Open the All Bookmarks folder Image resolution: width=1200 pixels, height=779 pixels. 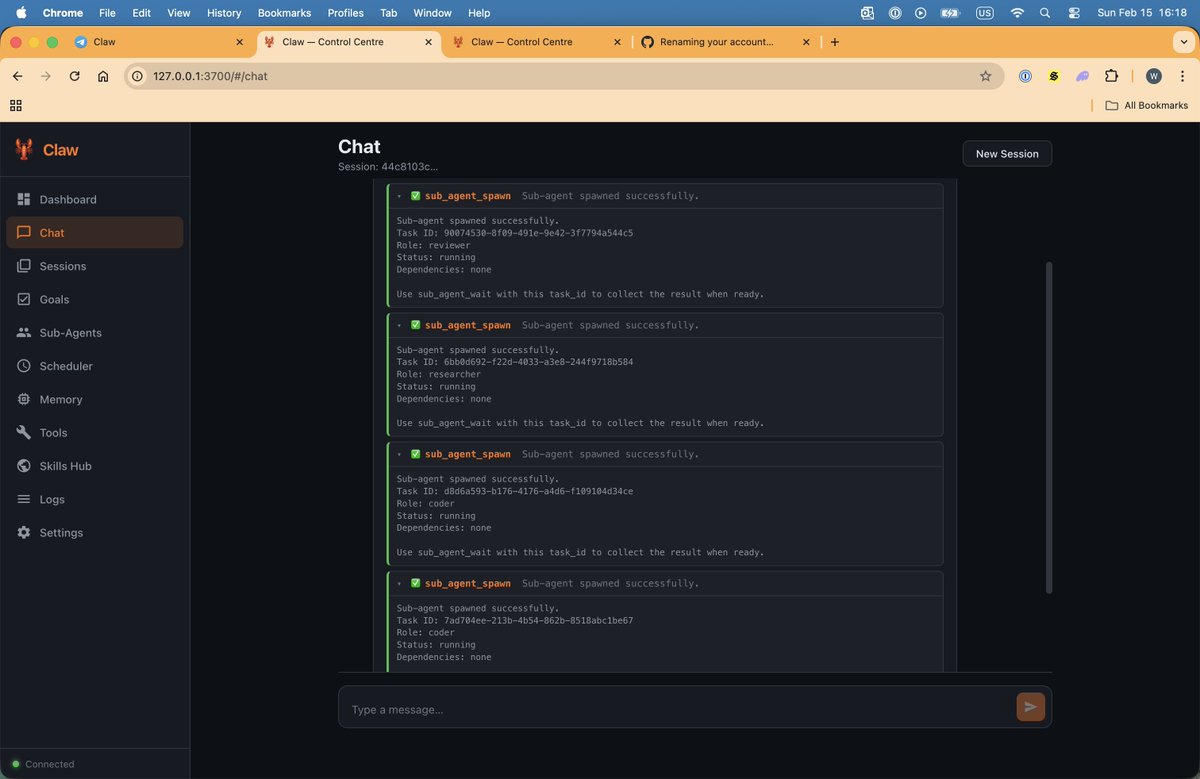[1146, 105]
